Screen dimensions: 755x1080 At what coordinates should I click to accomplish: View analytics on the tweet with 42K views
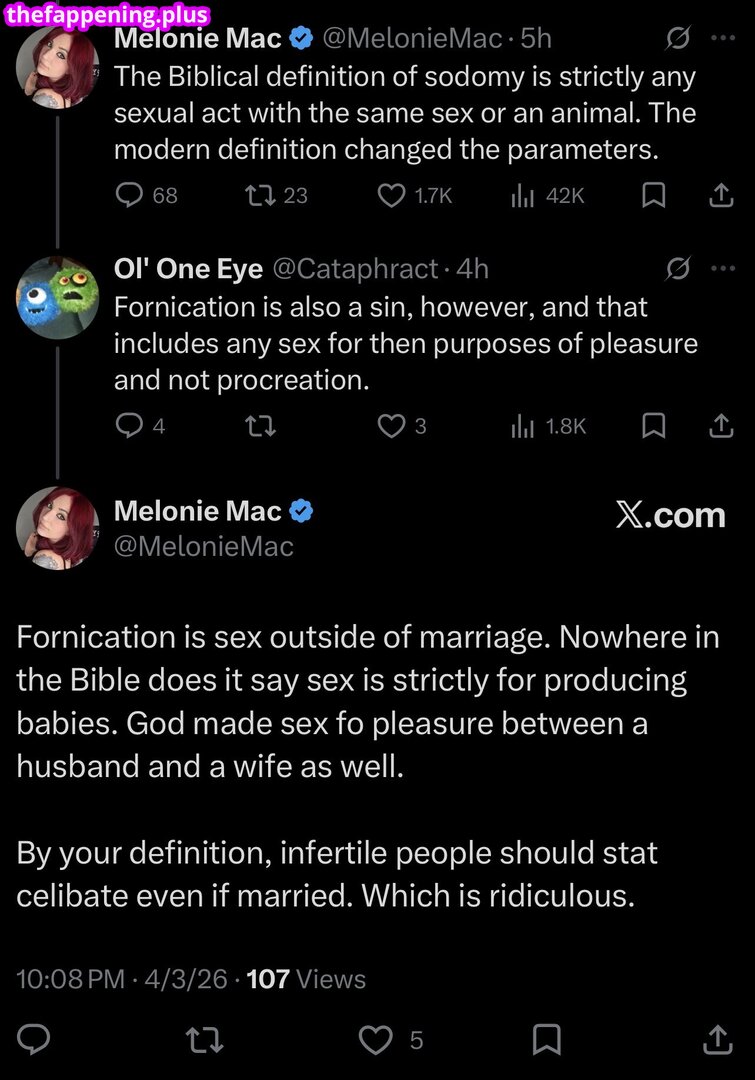coord(522,195)
